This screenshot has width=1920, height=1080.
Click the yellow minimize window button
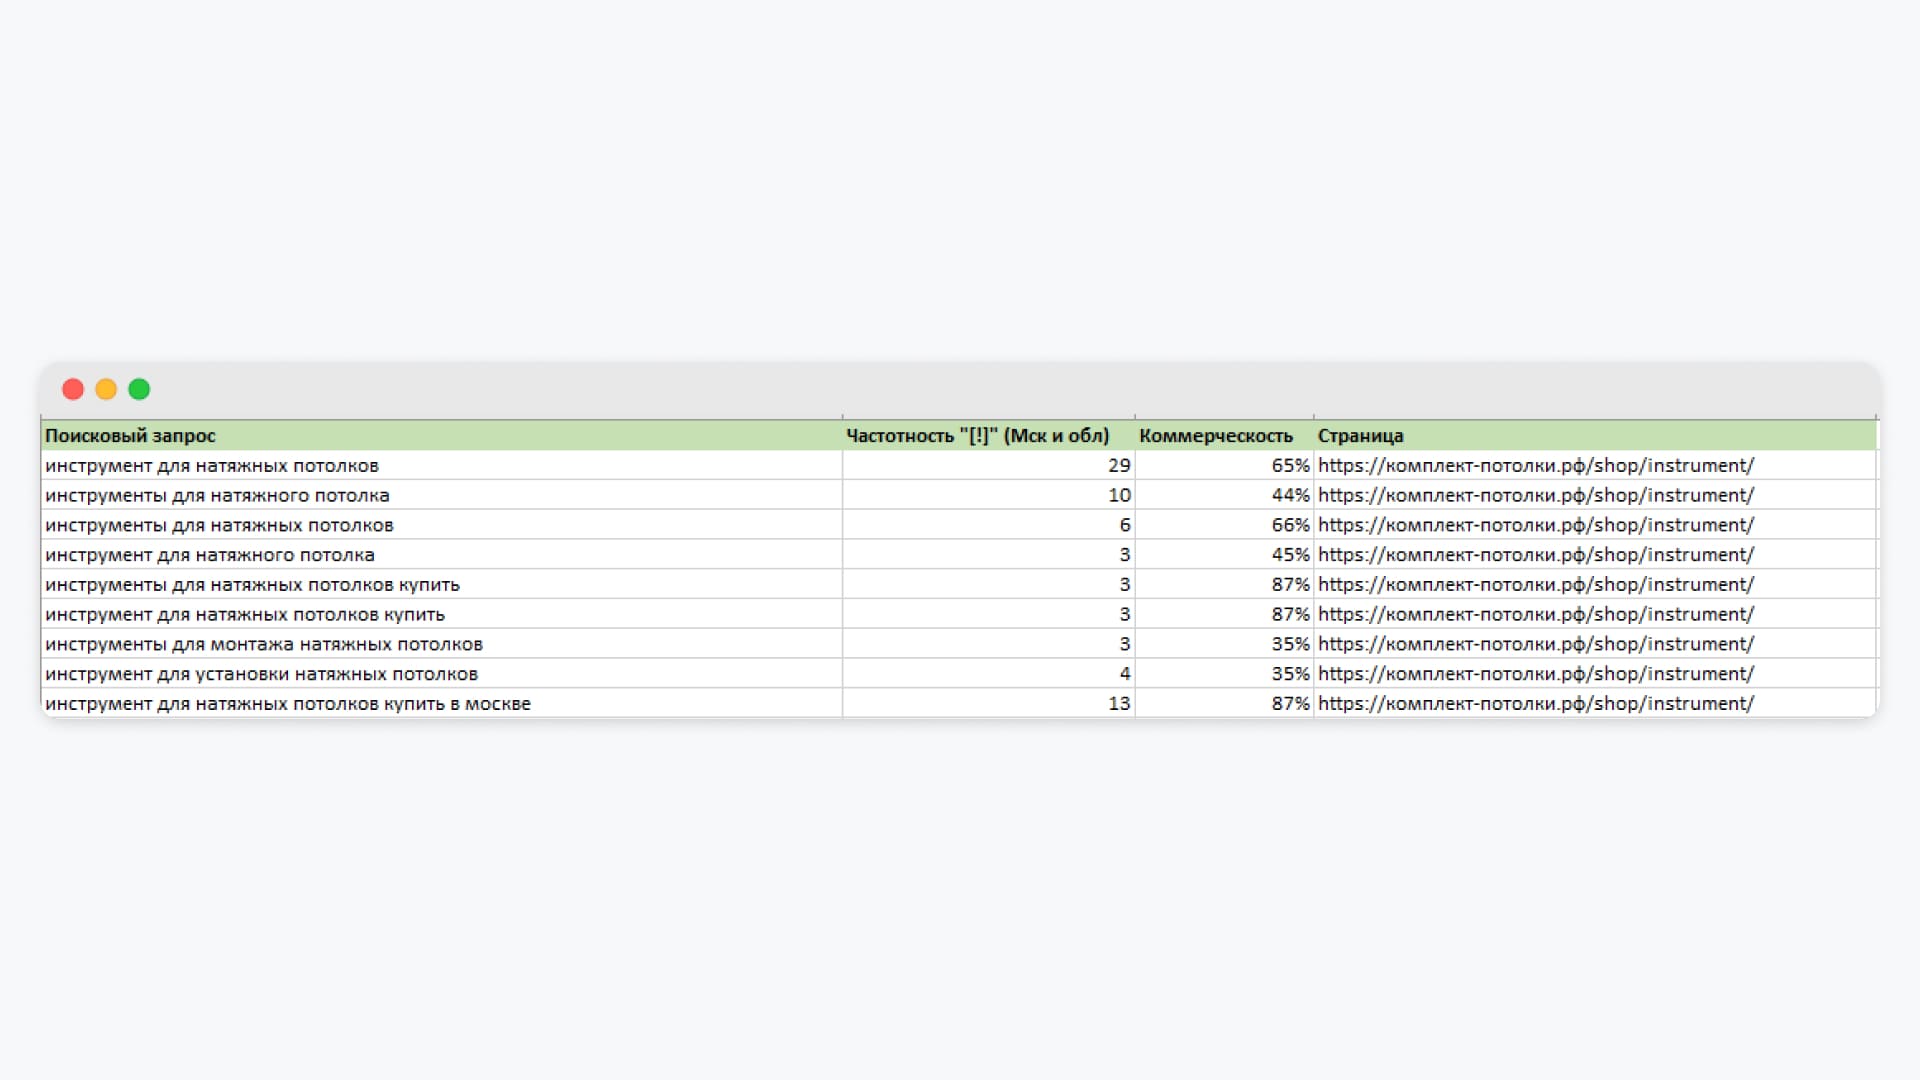pos(106,389)
